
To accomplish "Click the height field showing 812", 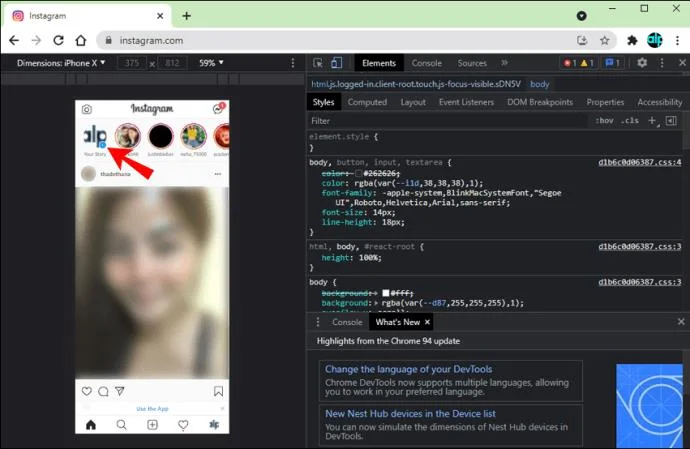I will coord(172,63).
